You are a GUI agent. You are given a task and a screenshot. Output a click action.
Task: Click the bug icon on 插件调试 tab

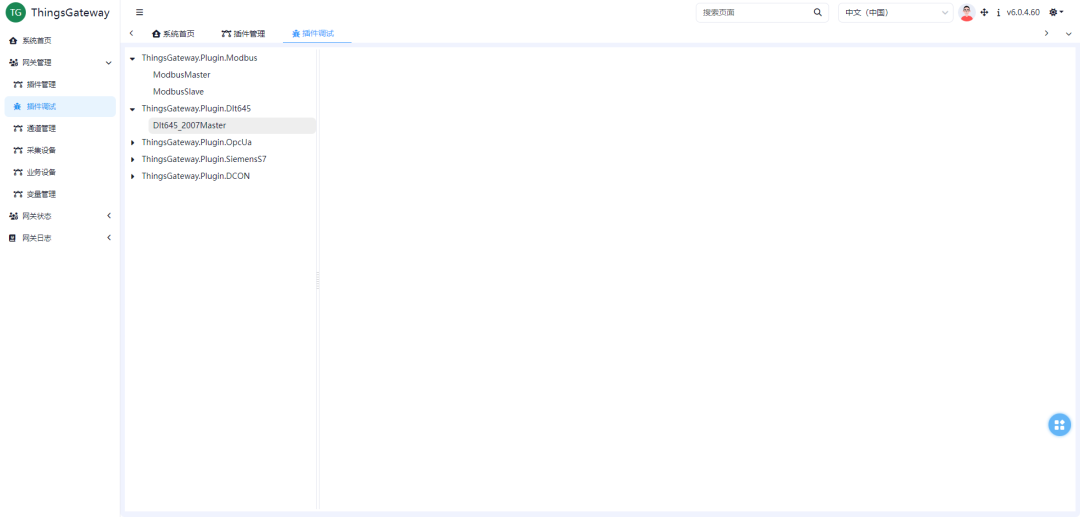pos(296,33)
